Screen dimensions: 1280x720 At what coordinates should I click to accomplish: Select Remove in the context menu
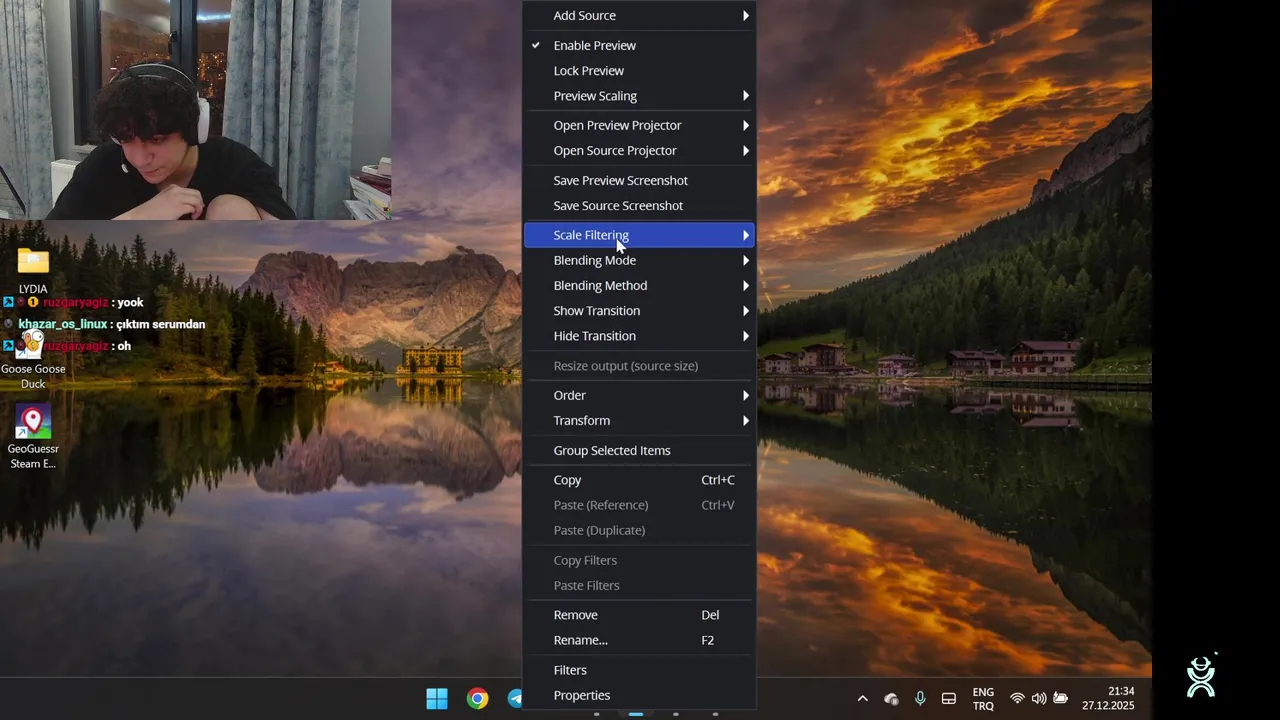pos(640,615)
